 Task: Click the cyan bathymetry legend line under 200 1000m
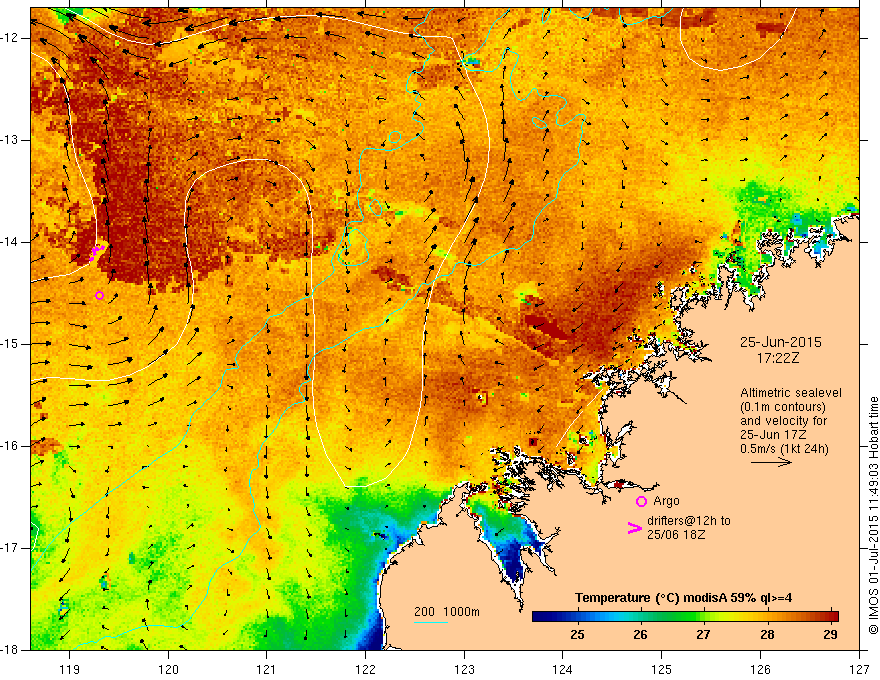430,622
